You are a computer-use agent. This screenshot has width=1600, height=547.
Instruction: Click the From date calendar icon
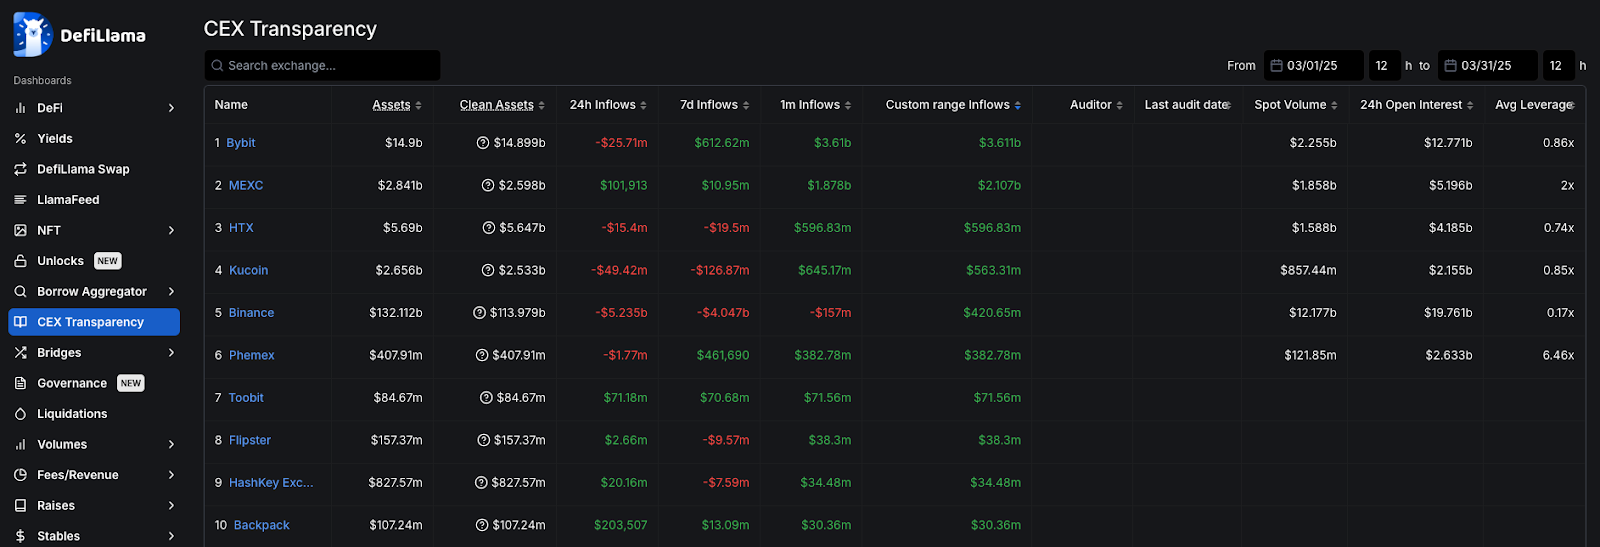[x=1276, y=66]
